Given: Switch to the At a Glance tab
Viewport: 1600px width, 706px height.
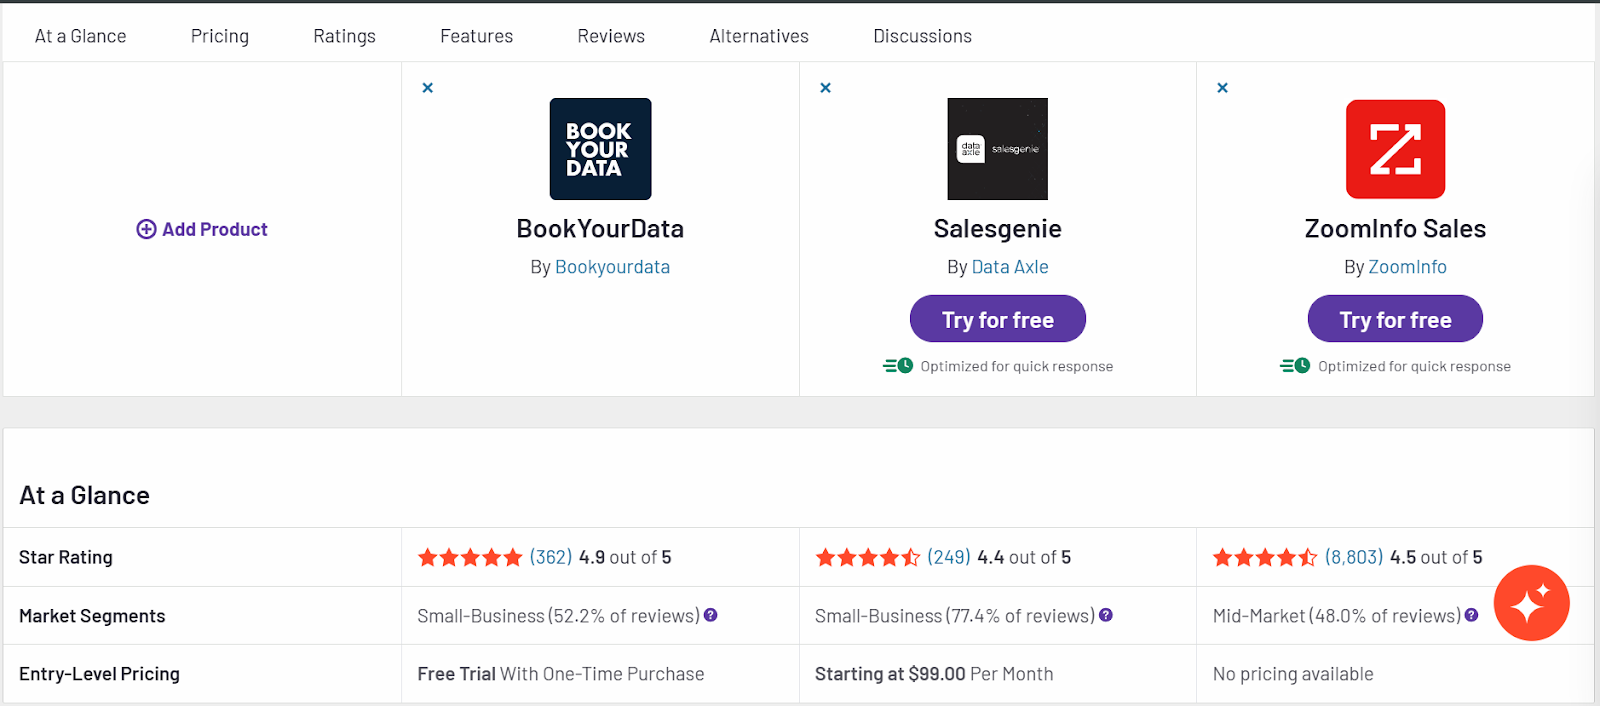Looking at the screenshot, I should pos(80,36).
